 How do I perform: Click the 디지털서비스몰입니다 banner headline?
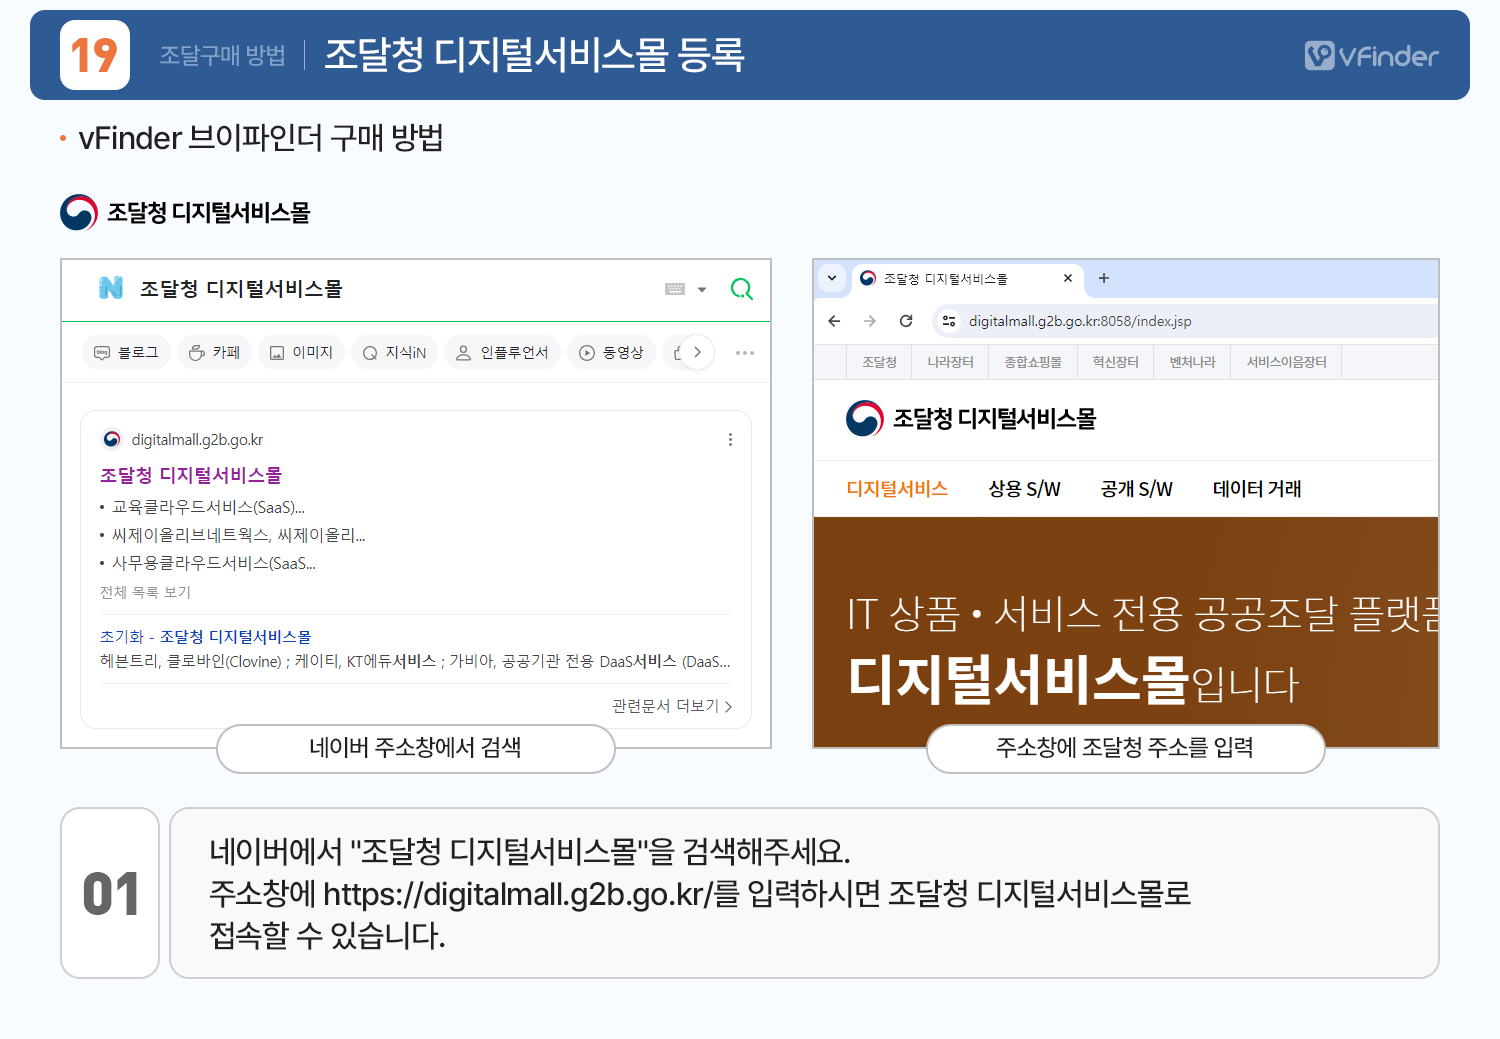pyautogui.click(x=1072, y=680)
